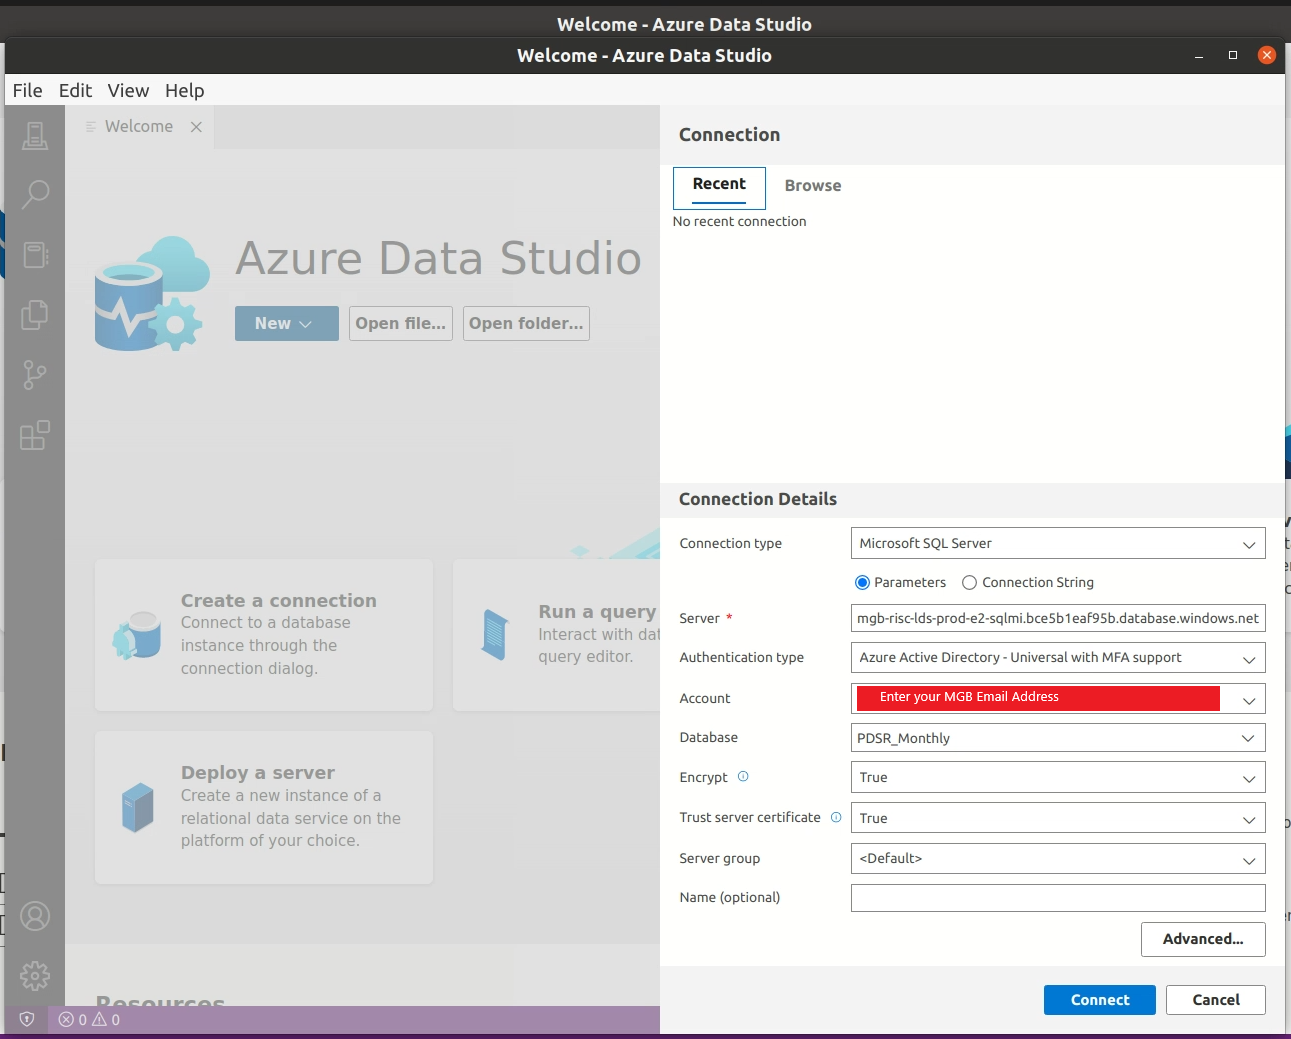The height and width of the screenshot is (1039, 1291).
Task: Open the Accounts icon in activity bar
Action: (35, 916)
